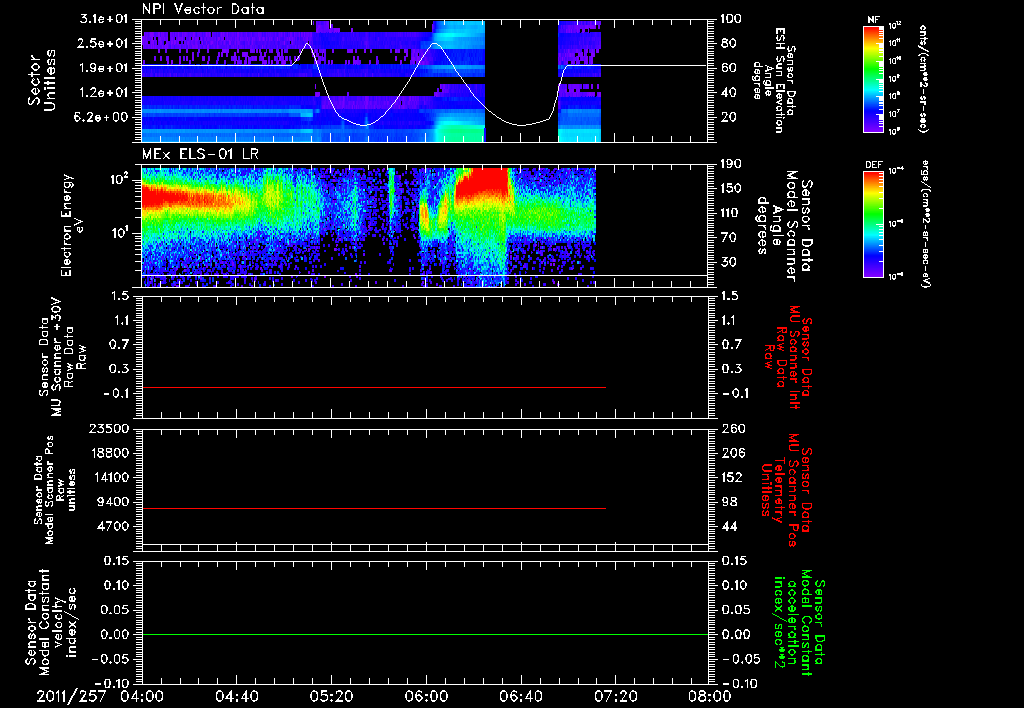Click the red MU Scanner Inh axis label
The image size is (1024, 708).
click(x=788, y=357)
